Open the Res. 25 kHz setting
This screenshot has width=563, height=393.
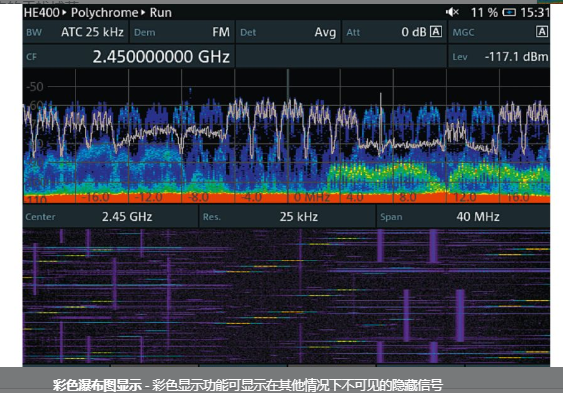coord(288,216)
